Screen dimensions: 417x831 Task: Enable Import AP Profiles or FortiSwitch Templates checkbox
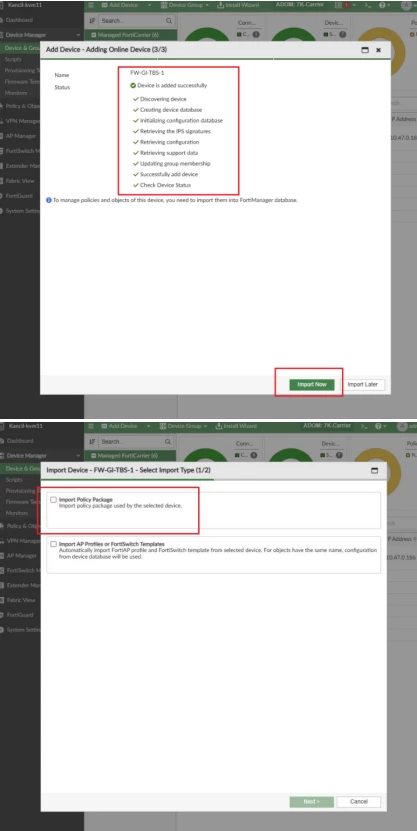coord(54,544)
